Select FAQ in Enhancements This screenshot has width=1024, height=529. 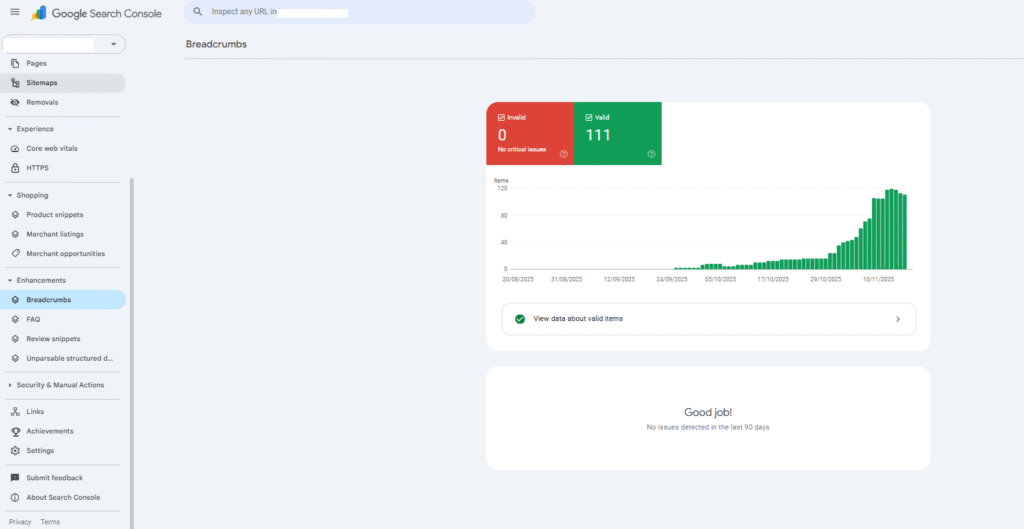pyautogui.click(x=33, y=319)
